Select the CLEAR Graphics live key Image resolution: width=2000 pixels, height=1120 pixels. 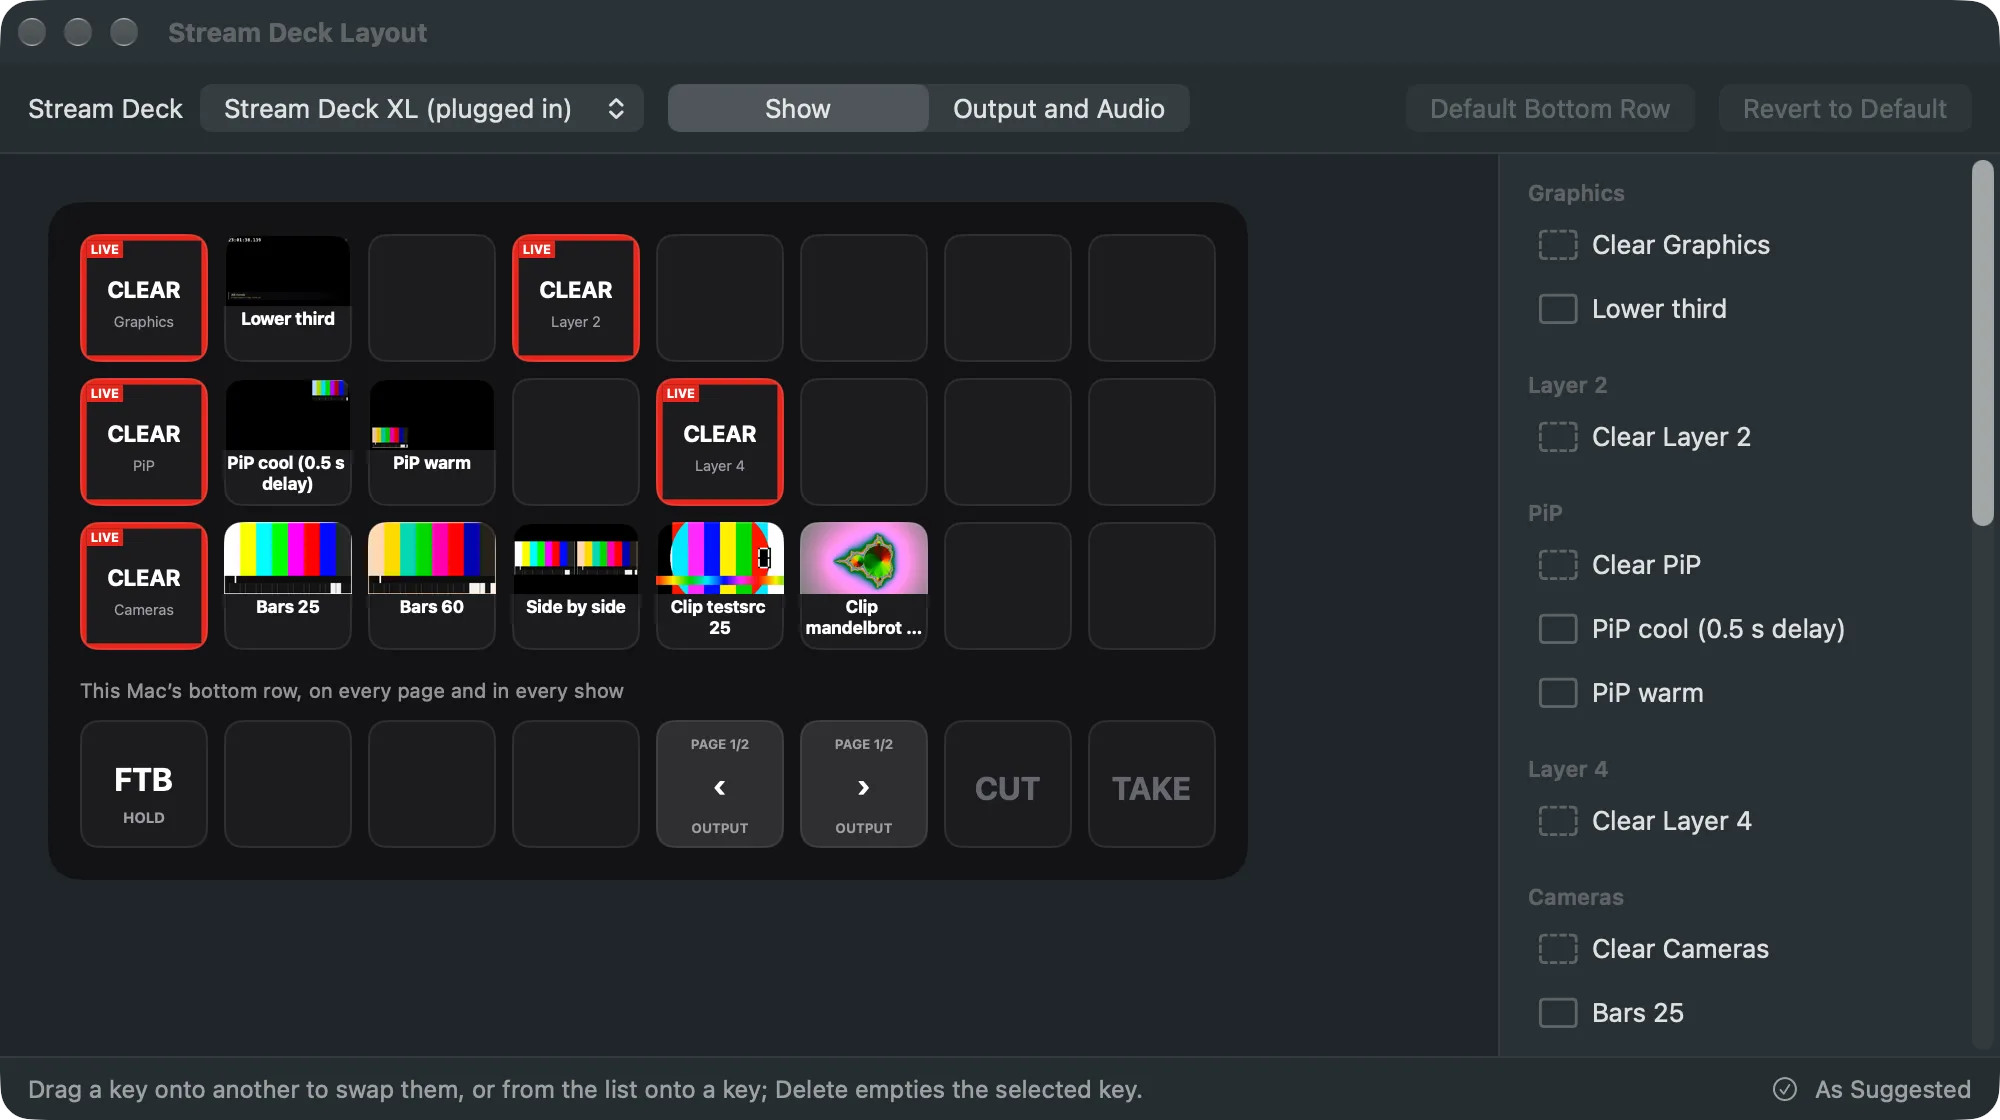click(144, 298)
